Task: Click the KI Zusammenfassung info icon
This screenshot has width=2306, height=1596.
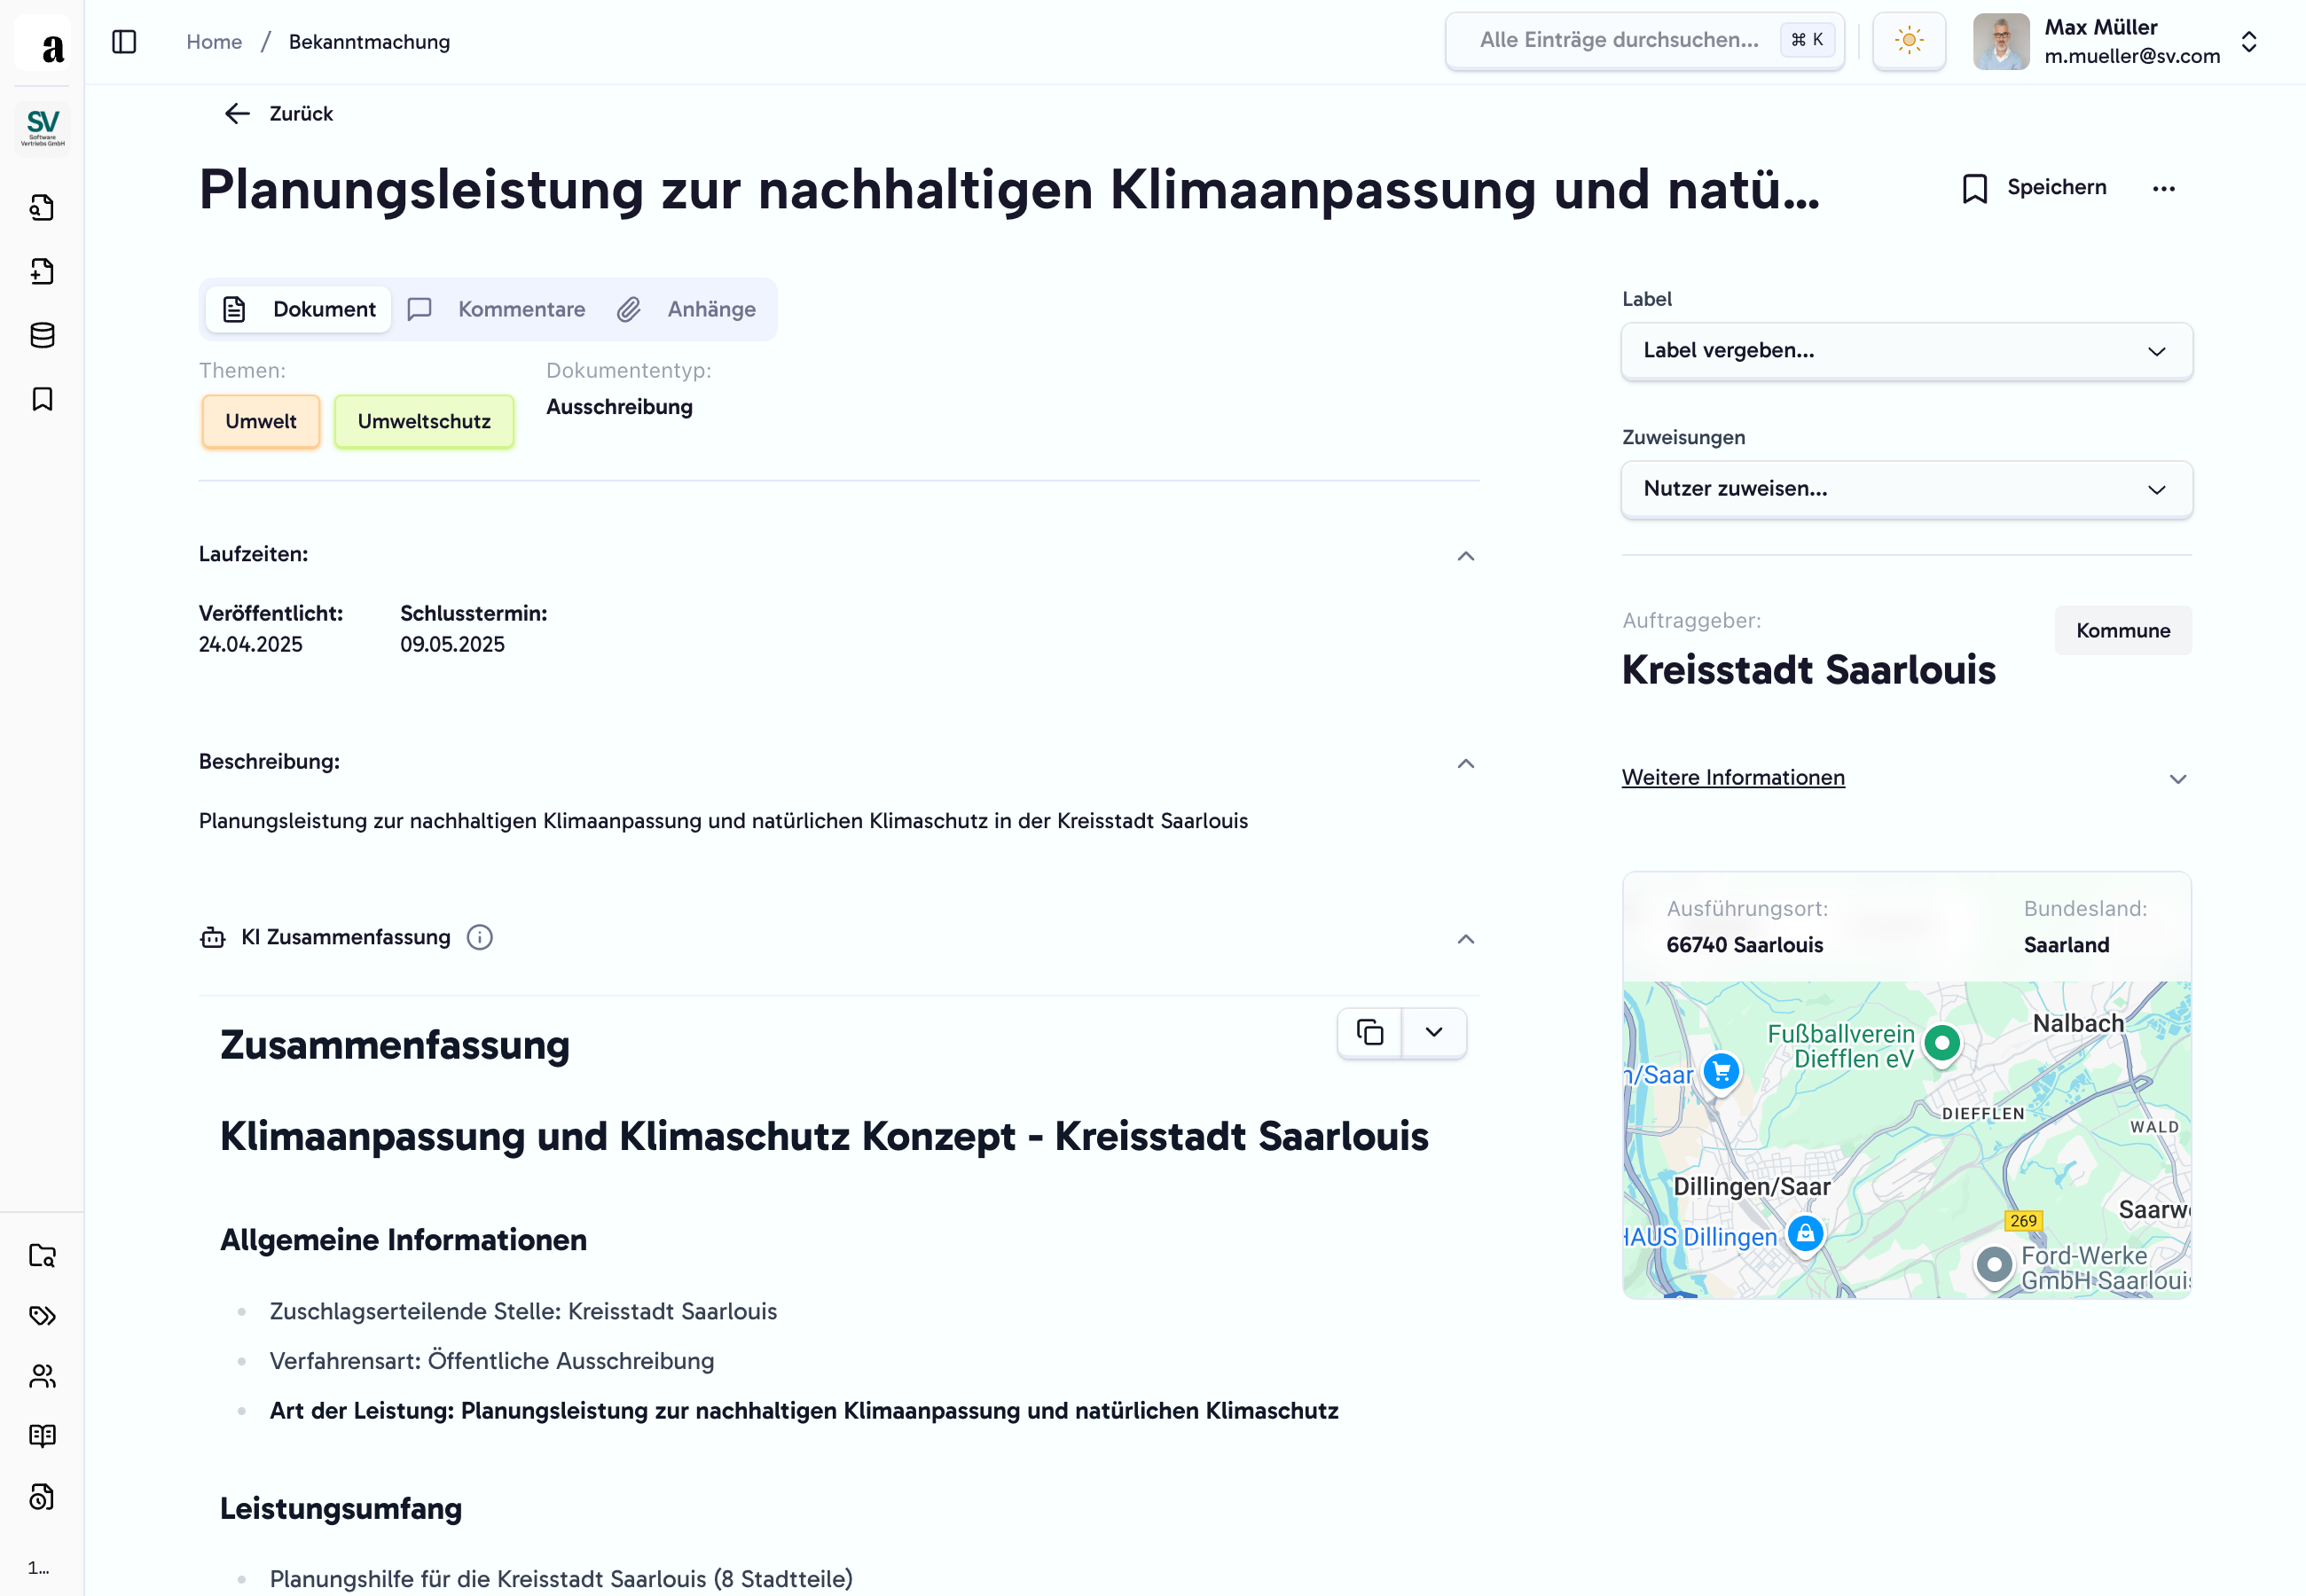Action: pos(480,937)
